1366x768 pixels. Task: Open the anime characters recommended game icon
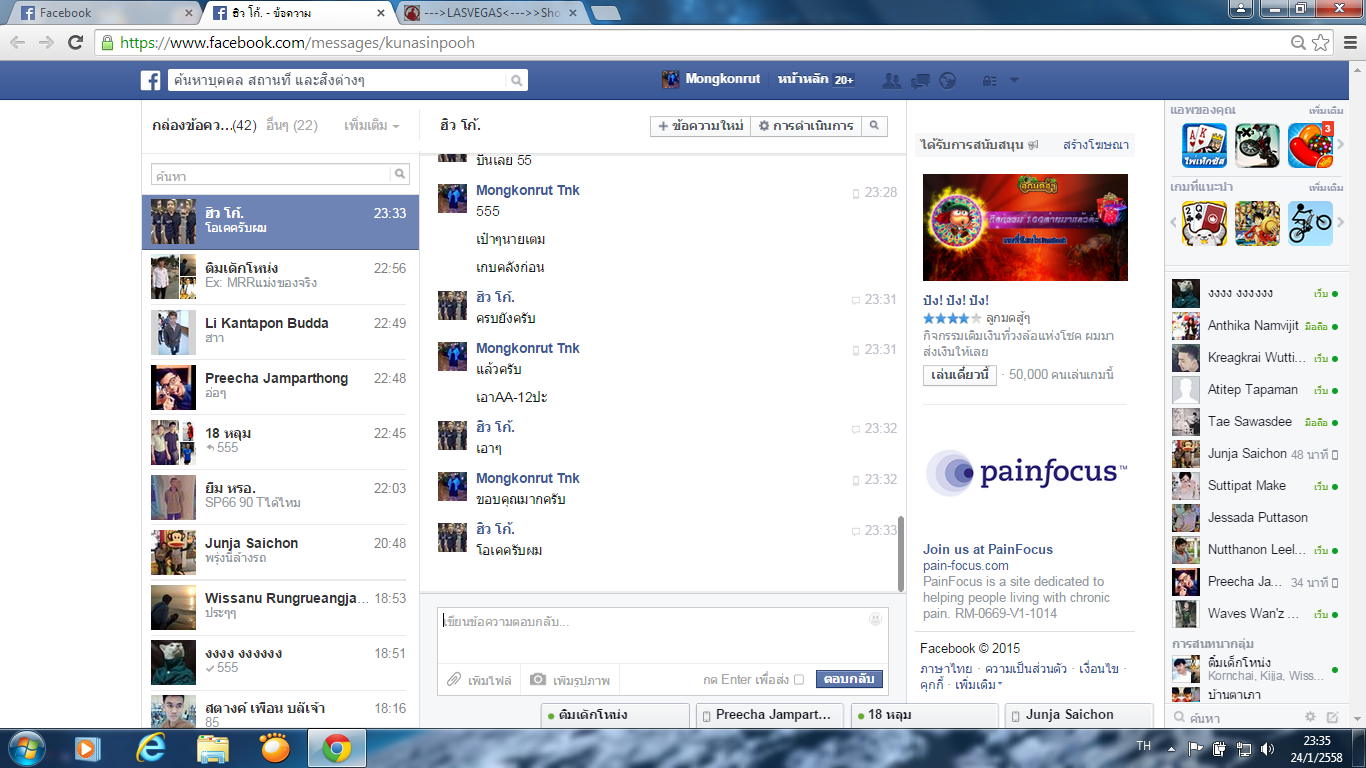click(x=1257, y=223)
